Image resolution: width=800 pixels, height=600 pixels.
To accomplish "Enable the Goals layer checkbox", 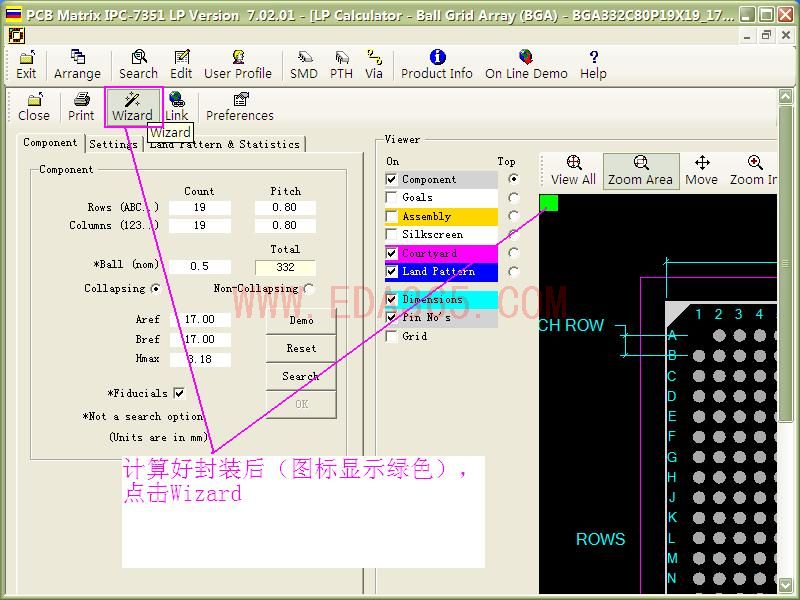I will pos(391,197).
